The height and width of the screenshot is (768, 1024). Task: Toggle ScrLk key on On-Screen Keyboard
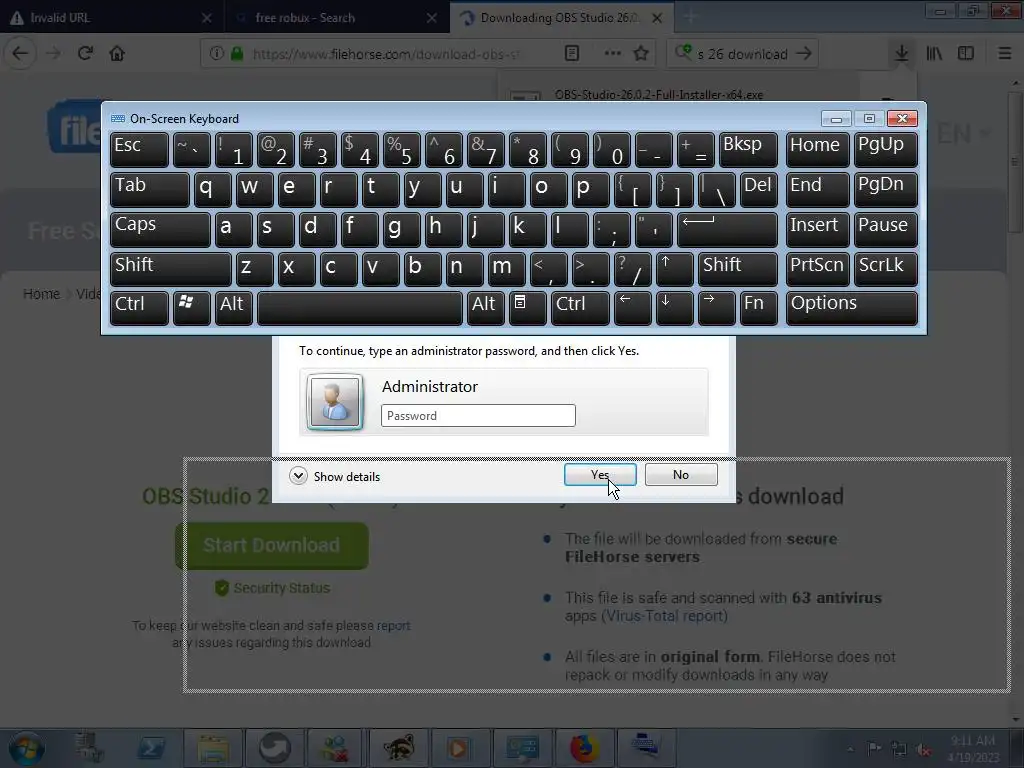[885, 270]
